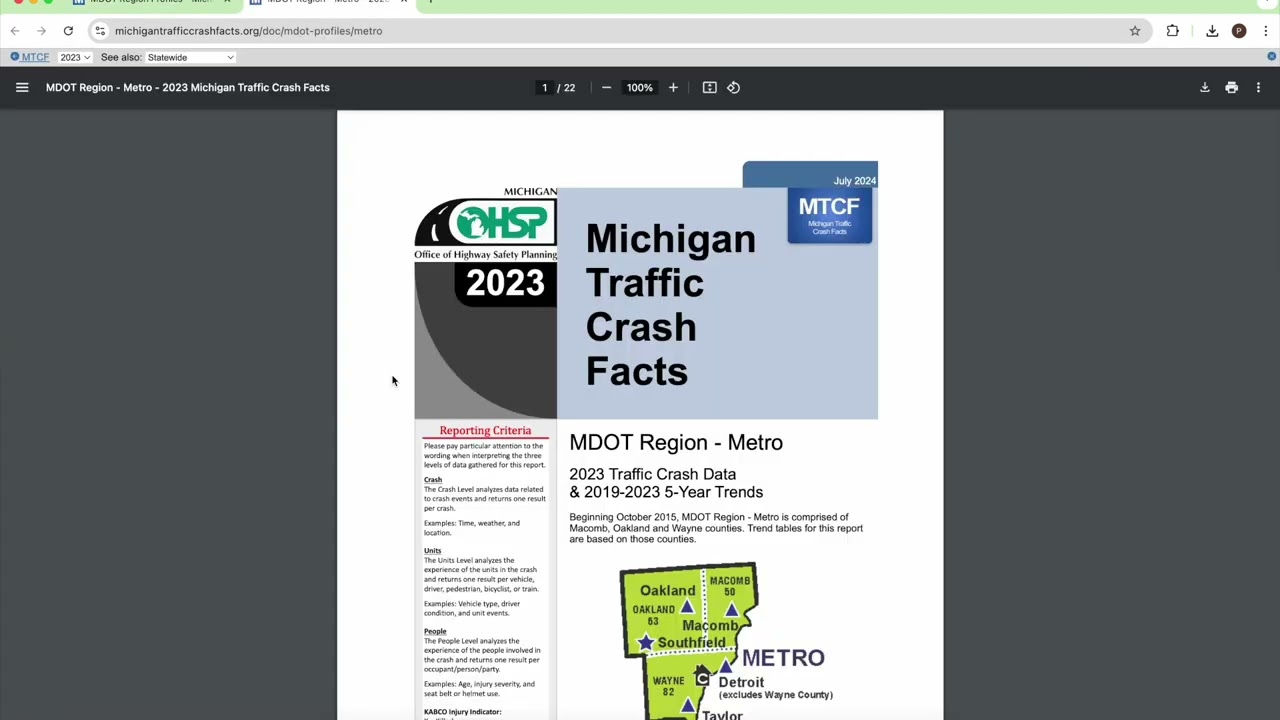Click the OHSP logo in the PDF
The height and width of the screenshot is (720, 1280).
tap(485, 222)
